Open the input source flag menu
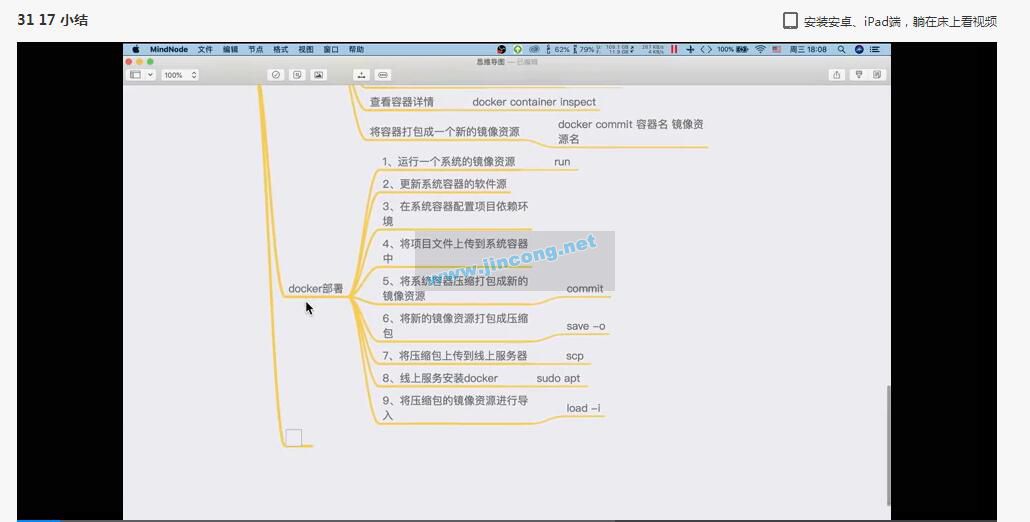Screen dimensions: 1030x522 [776, 49]
